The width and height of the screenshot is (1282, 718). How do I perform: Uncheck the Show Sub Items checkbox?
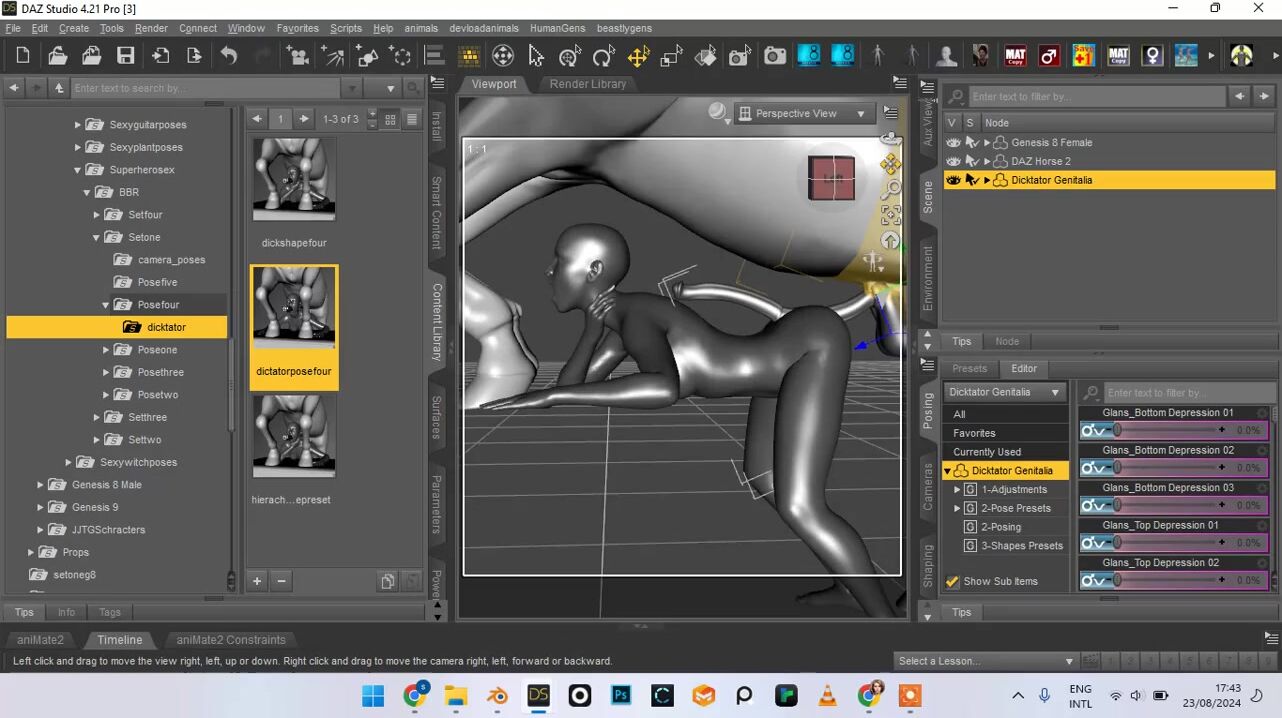[x=953, y=581]
